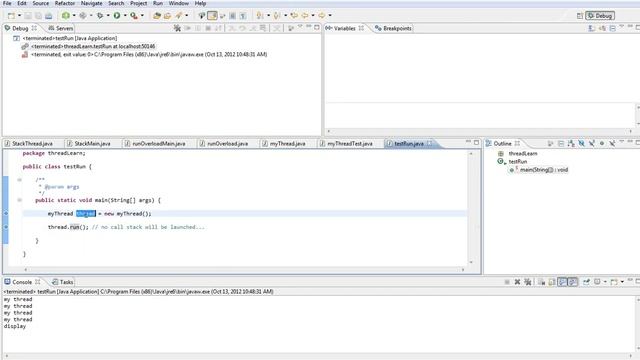Open the File menu
Screen dimensions: 640x360
coord(7,3)
